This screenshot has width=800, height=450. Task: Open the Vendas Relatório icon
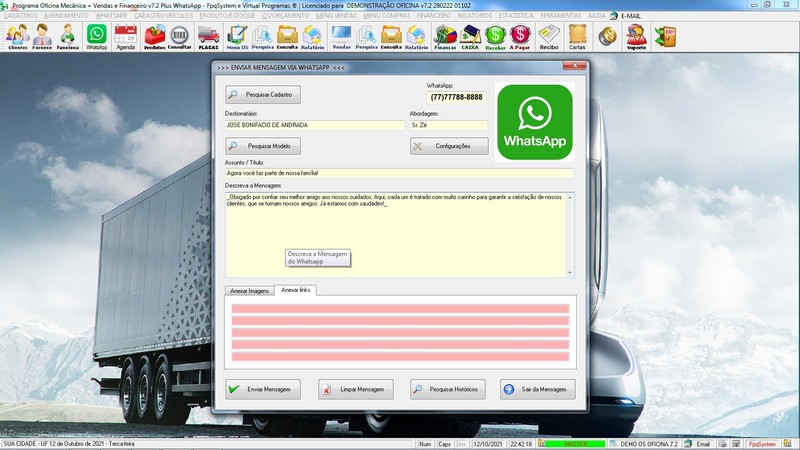tap(416, 37)
